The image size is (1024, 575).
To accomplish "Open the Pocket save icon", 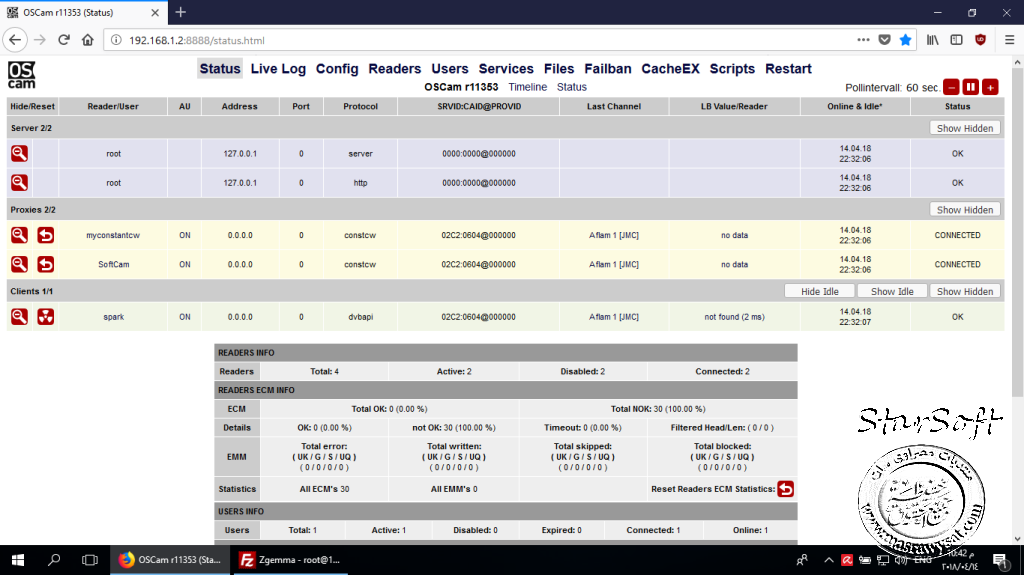I will (x=884, y=40).
